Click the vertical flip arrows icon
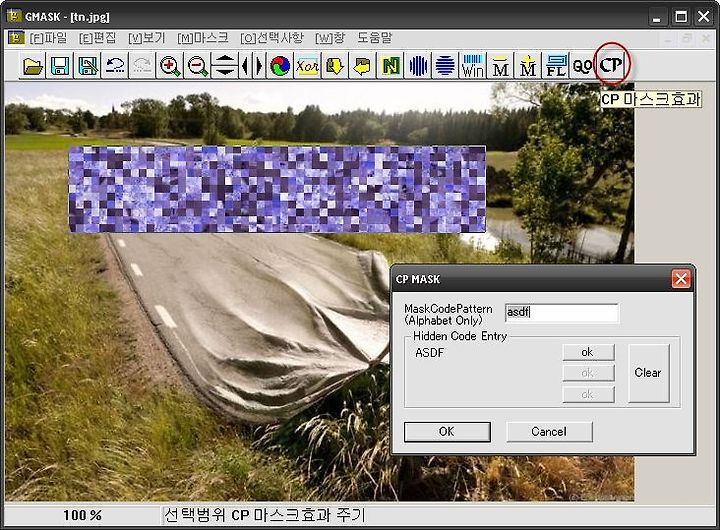Image resolution: width=720 pixels, height=530 pixels. 225,66
